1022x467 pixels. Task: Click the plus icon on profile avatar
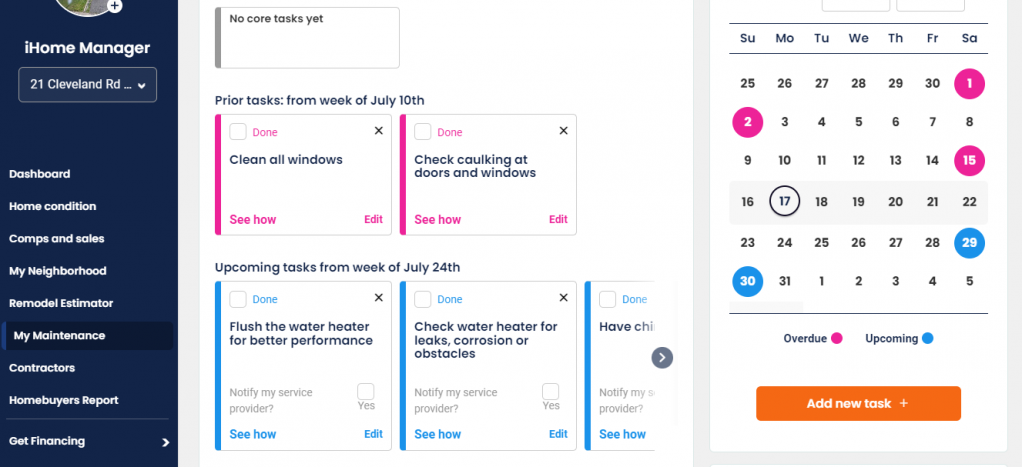115,6
